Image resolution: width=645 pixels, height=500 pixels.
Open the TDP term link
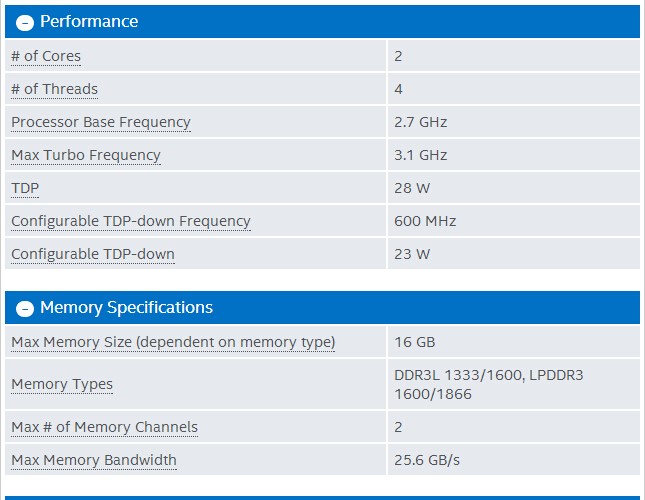[x=25, y=188]
